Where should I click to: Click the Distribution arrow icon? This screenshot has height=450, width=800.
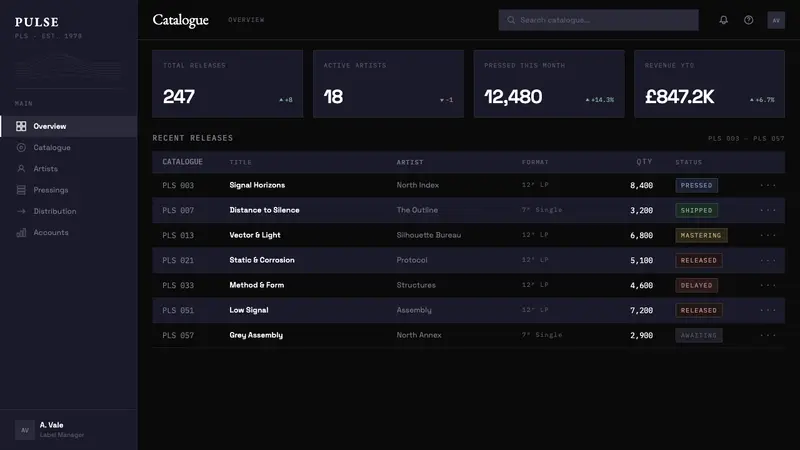coord(21,211)
